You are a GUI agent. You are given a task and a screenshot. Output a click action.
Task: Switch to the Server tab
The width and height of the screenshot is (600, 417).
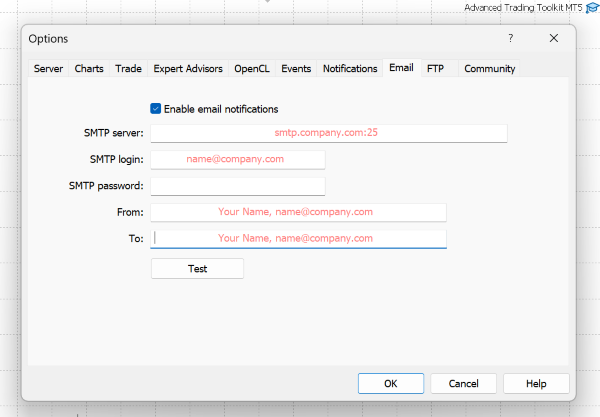pyautogui.click(x=49, y=69)
